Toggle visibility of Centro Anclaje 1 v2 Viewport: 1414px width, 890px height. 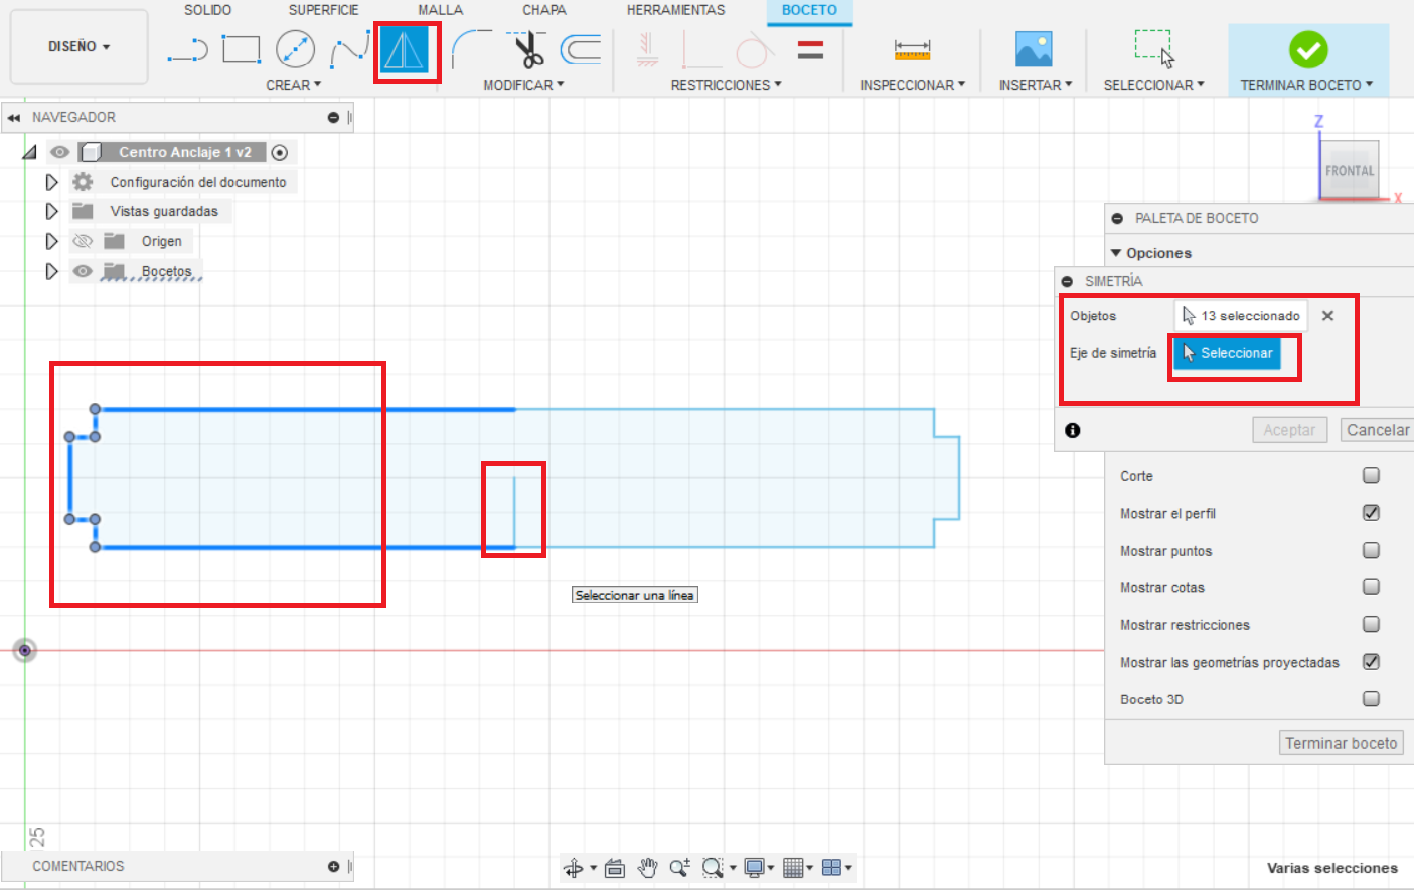[x=60, y=152]
